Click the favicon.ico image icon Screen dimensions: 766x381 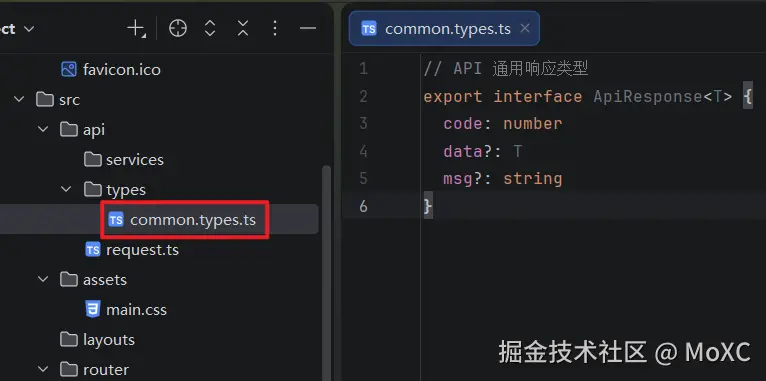(x=69, y=69)
